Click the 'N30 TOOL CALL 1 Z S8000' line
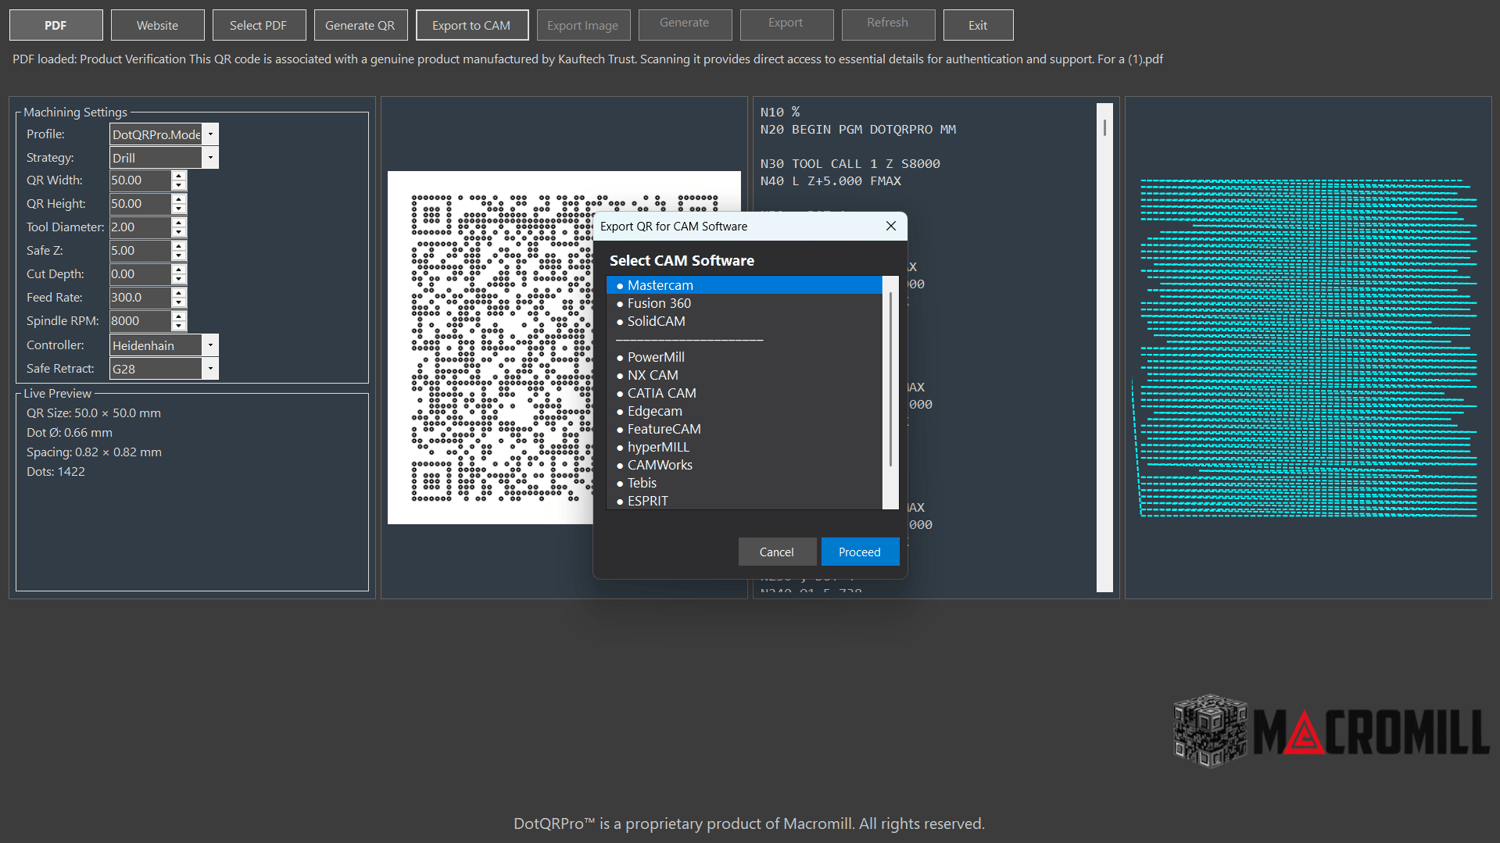The height and width of the screenshot is (843, 1500). 850,163
